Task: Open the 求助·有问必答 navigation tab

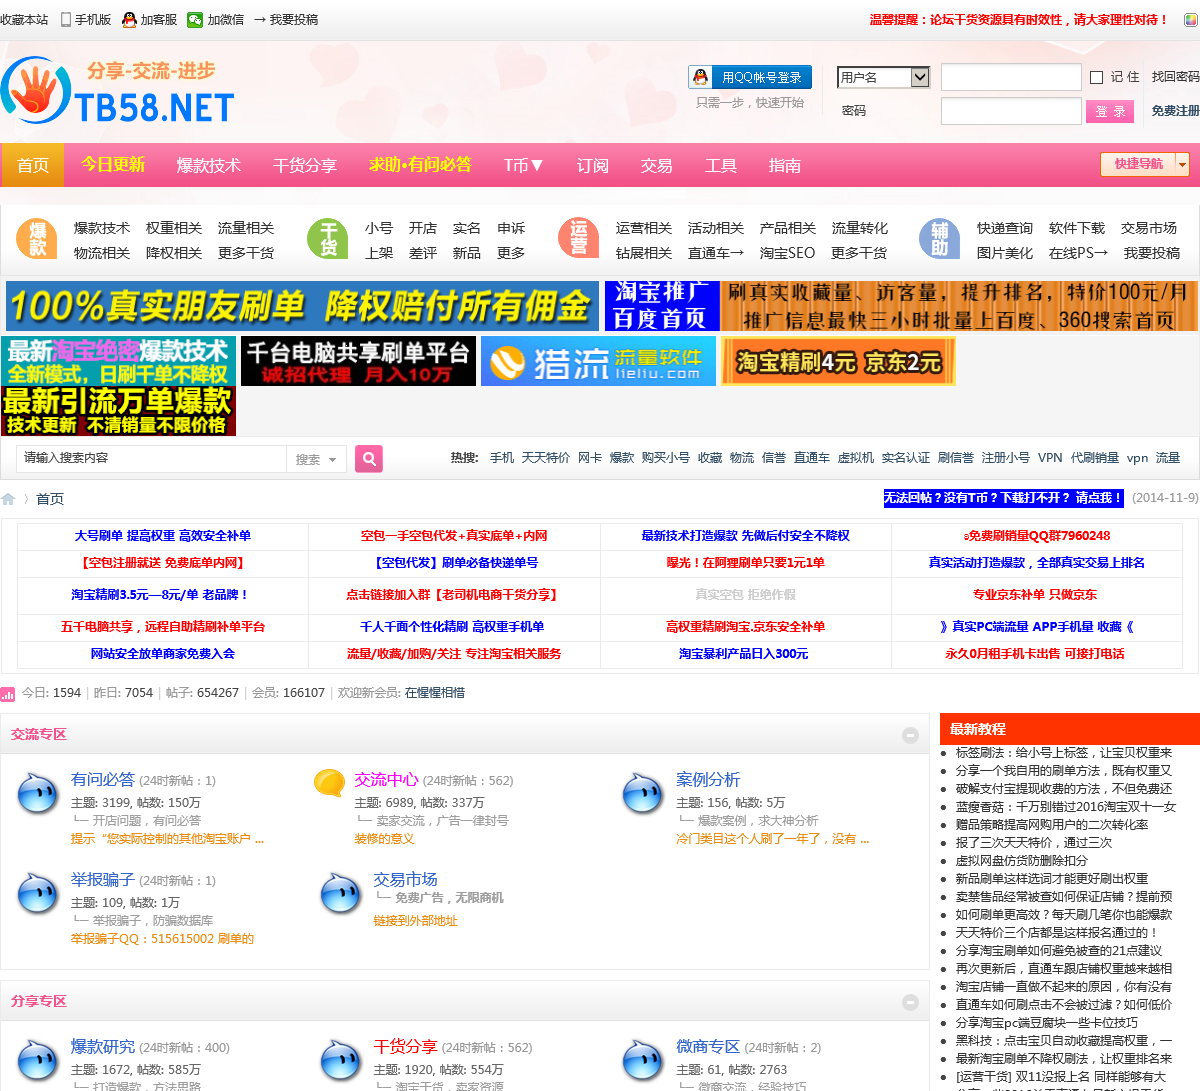Action: (420, 165)
